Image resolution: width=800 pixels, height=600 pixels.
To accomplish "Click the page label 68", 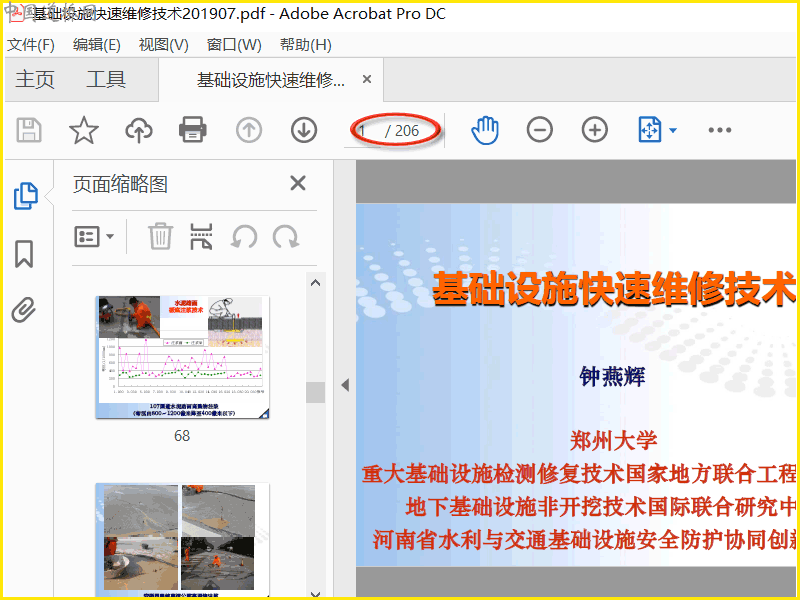I will point(182,436).
